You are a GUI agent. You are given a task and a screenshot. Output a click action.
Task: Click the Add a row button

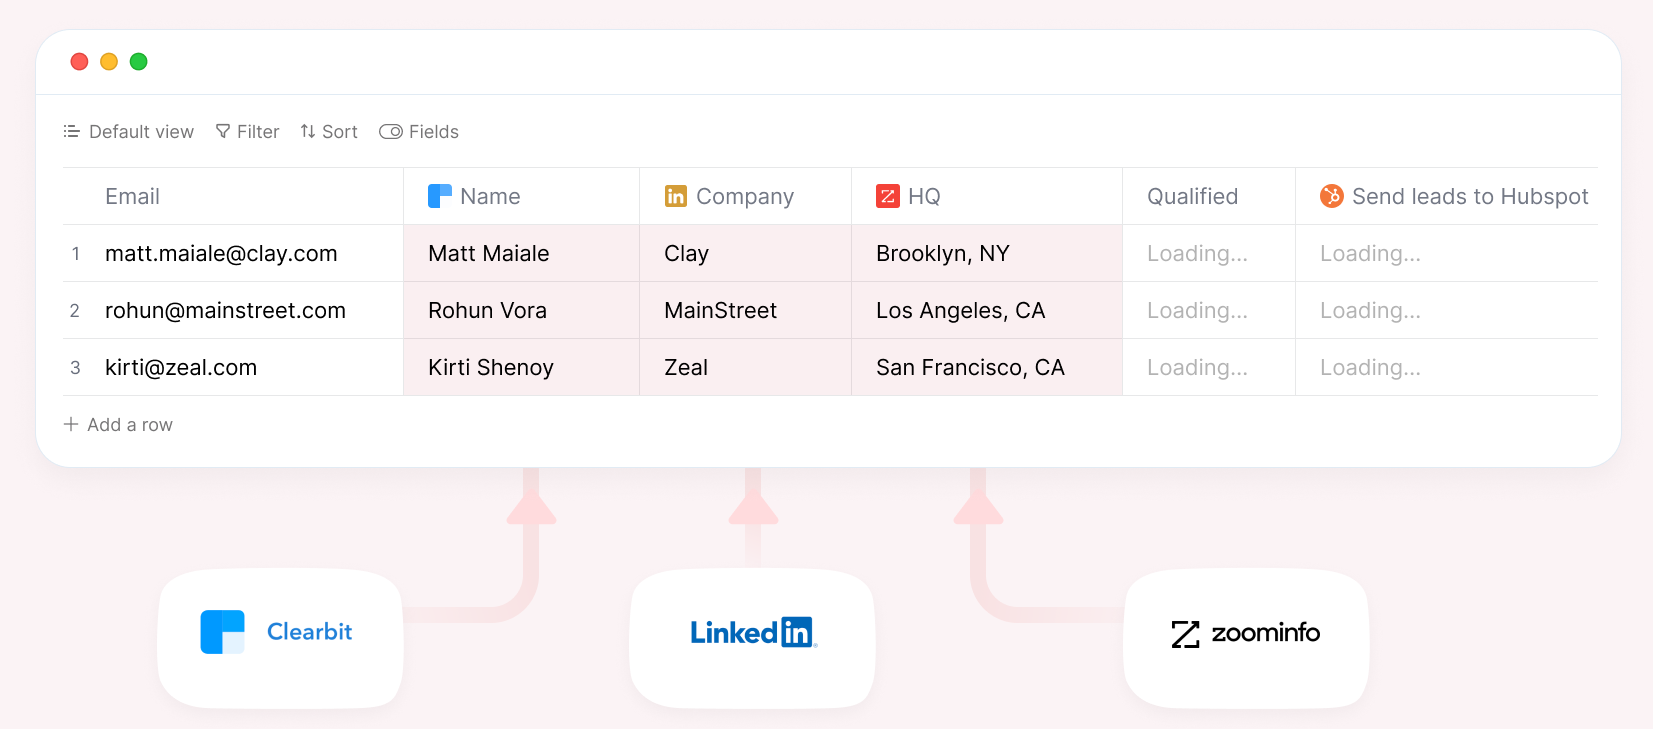coord(129,424)
